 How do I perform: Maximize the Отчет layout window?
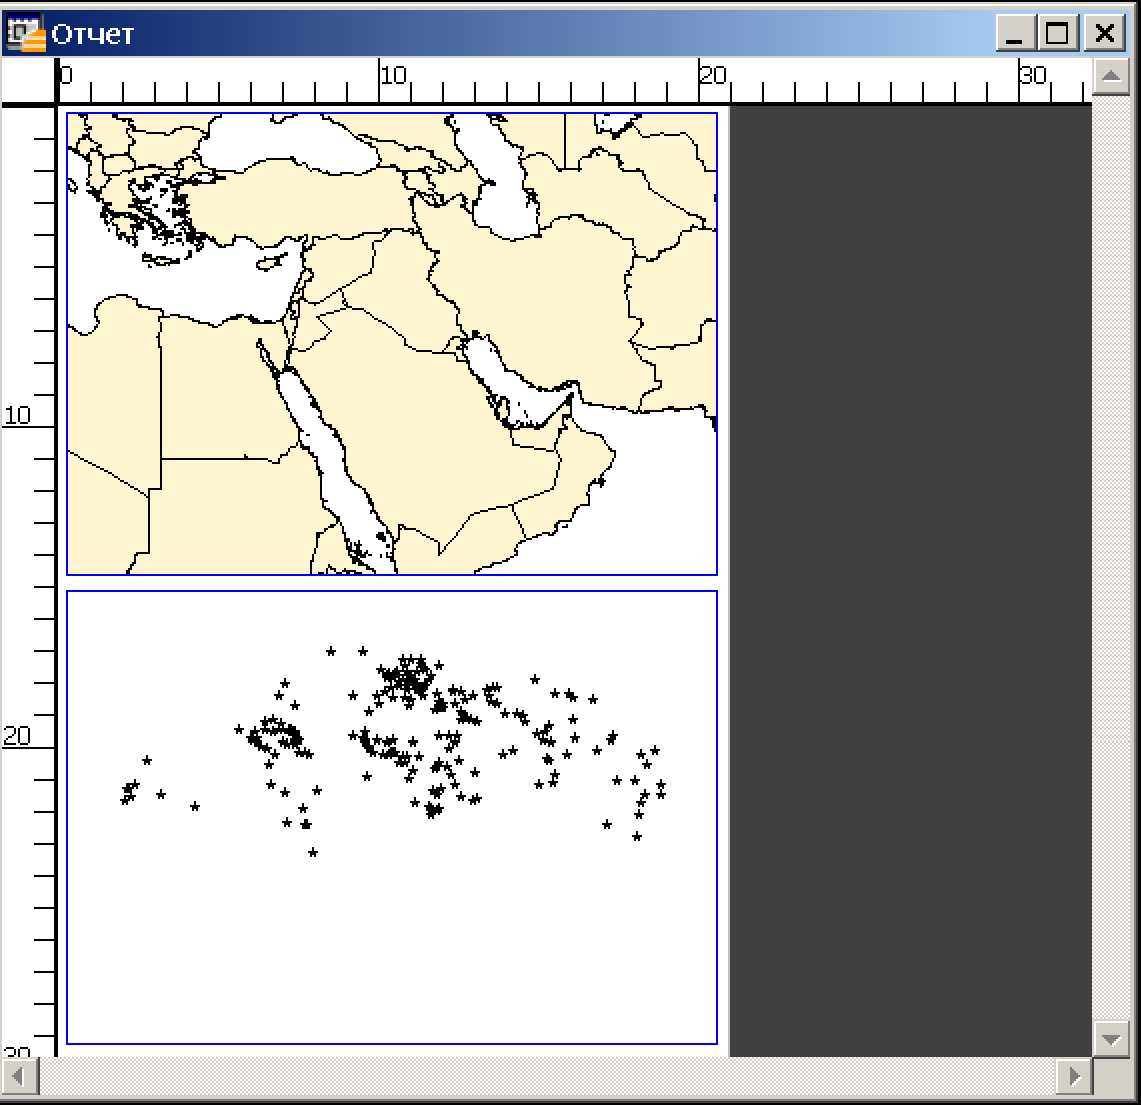[x=1059, y=34]
